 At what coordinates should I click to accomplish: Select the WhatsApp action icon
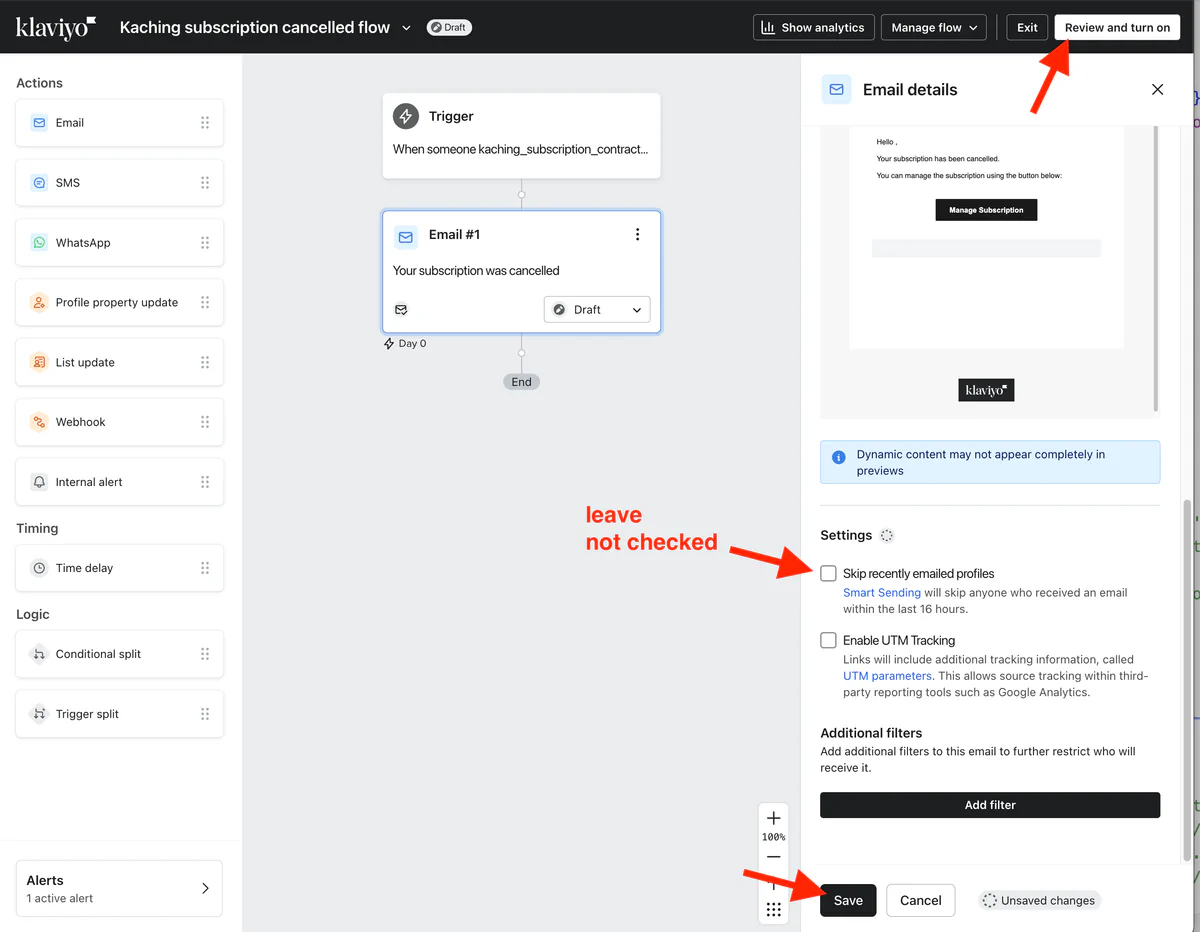coord(39,243)
